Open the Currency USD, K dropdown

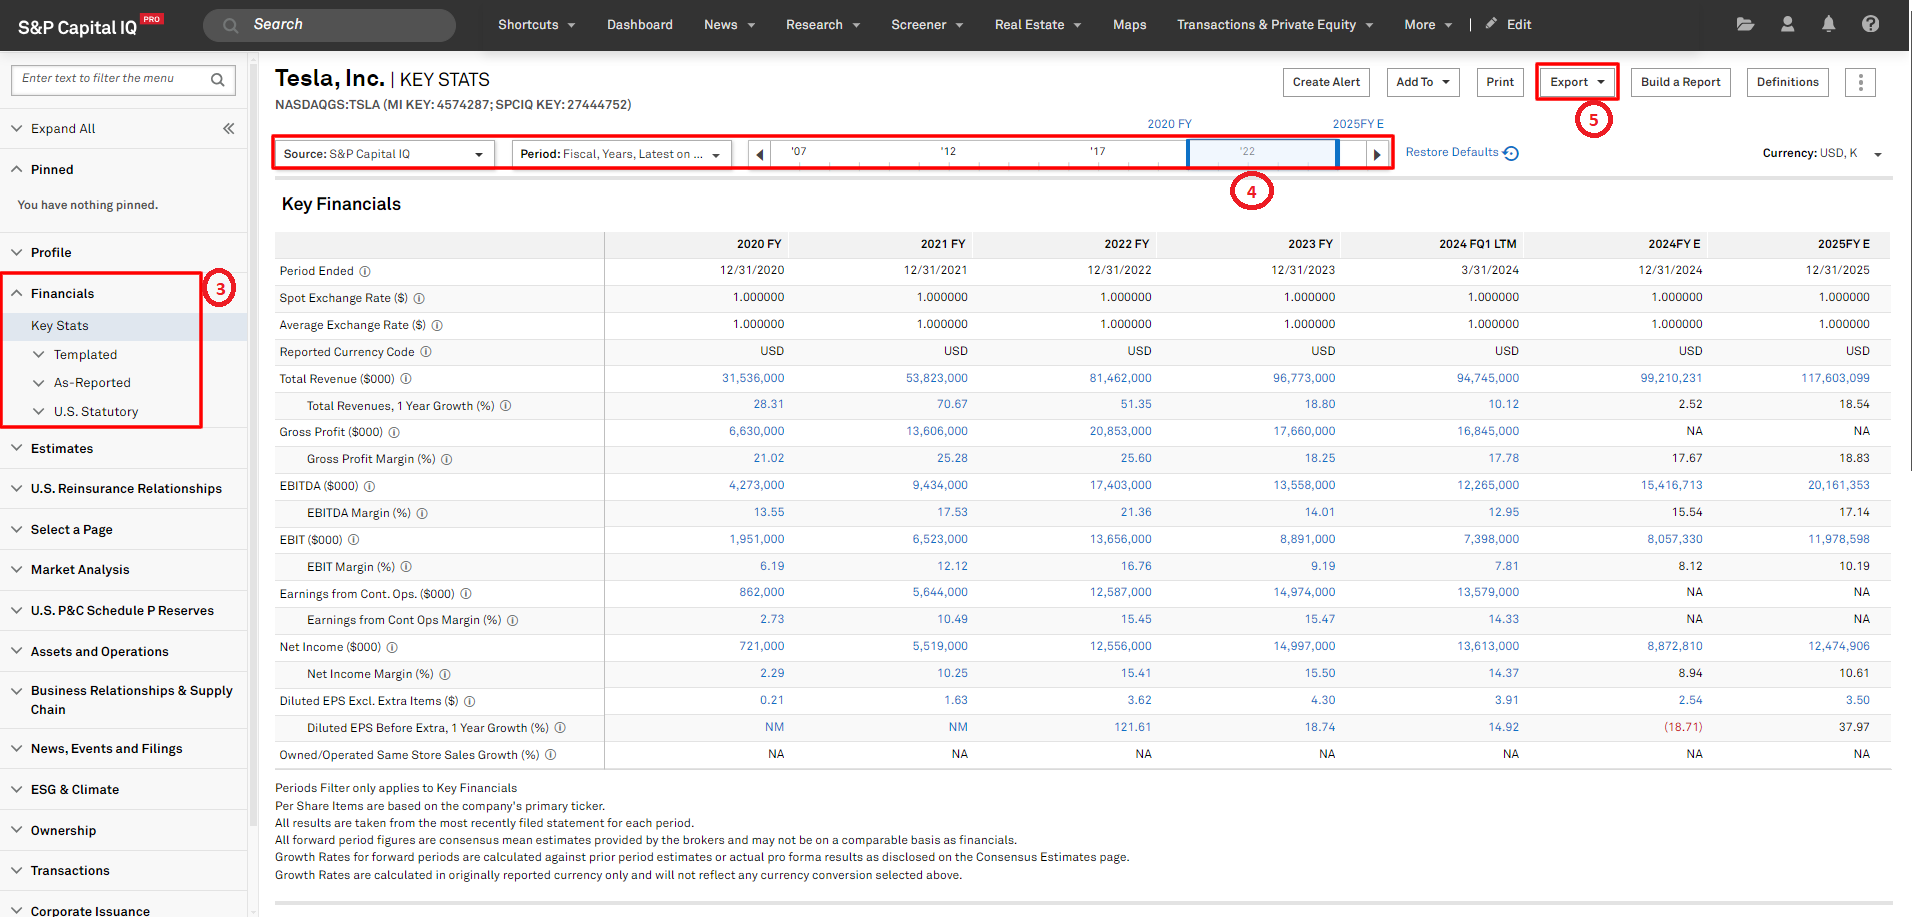pos(1821,153)
